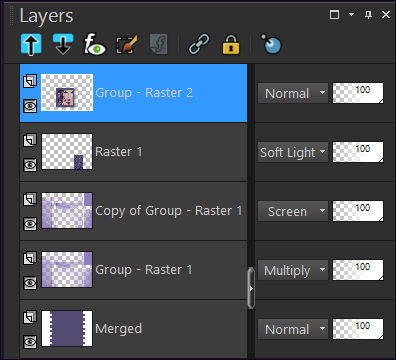Open Multiply blend mode dropdown
The height and width of the screenshot is (360, 396).
pos(293,270)
